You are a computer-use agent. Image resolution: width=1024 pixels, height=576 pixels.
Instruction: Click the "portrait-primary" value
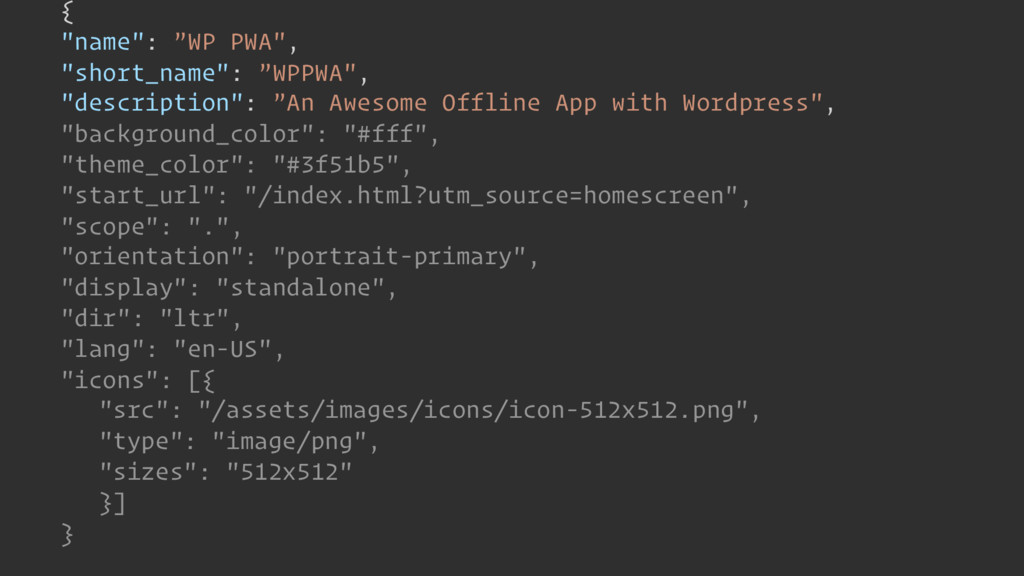[x=400, y=257]
